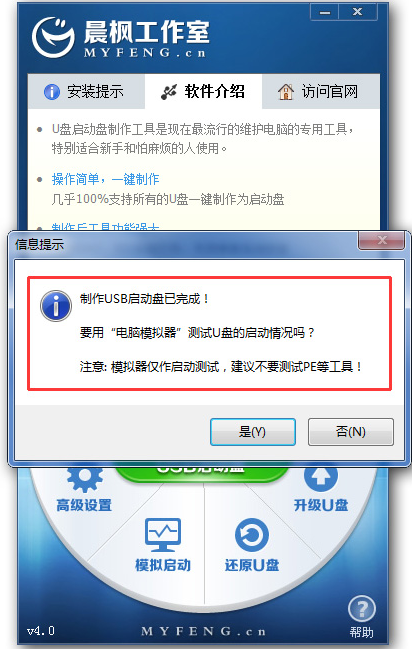Close the 信息提示 dialog
Screen dimensions: 412x649
(x=381, y=240)
